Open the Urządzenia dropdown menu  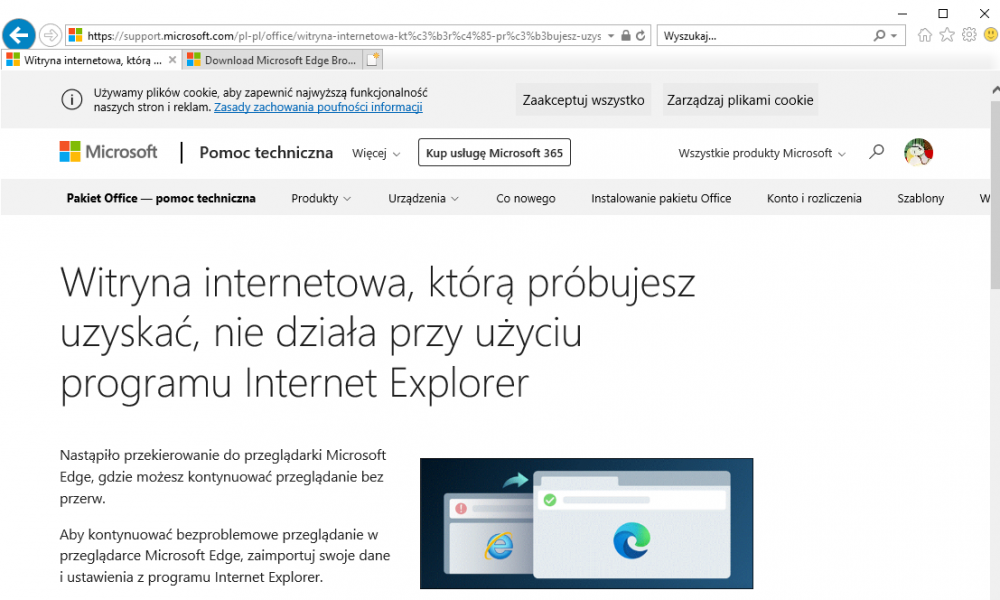(423, 198)
